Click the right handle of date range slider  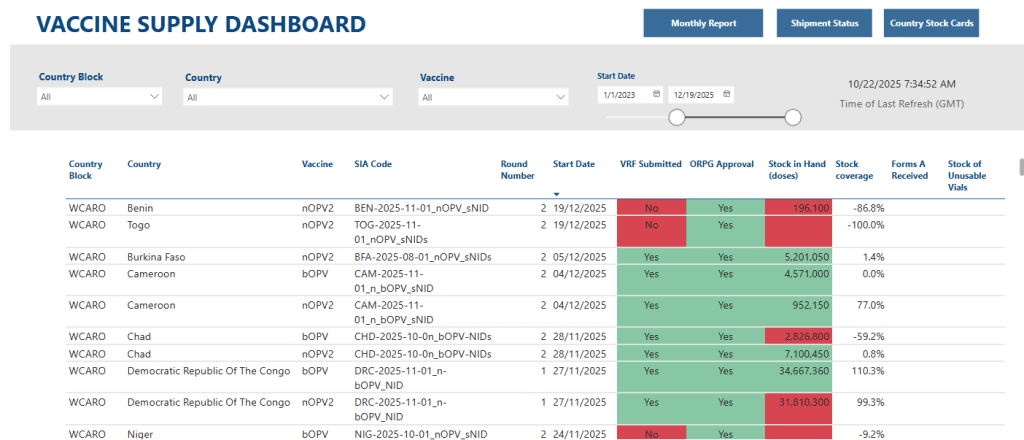coord(793,117)
